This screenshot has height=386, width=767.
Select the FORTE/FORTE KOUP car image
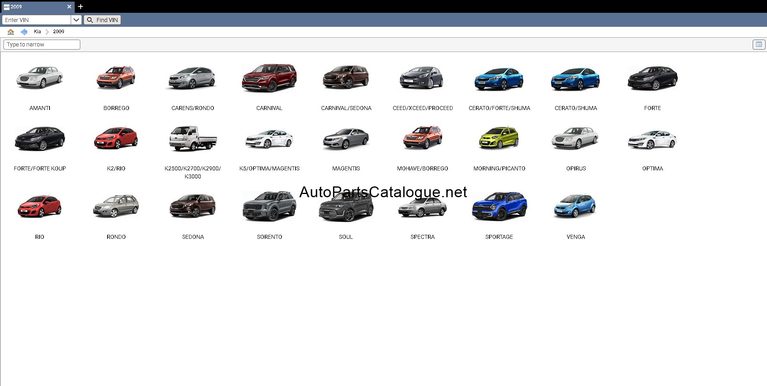tap(40, 138)
